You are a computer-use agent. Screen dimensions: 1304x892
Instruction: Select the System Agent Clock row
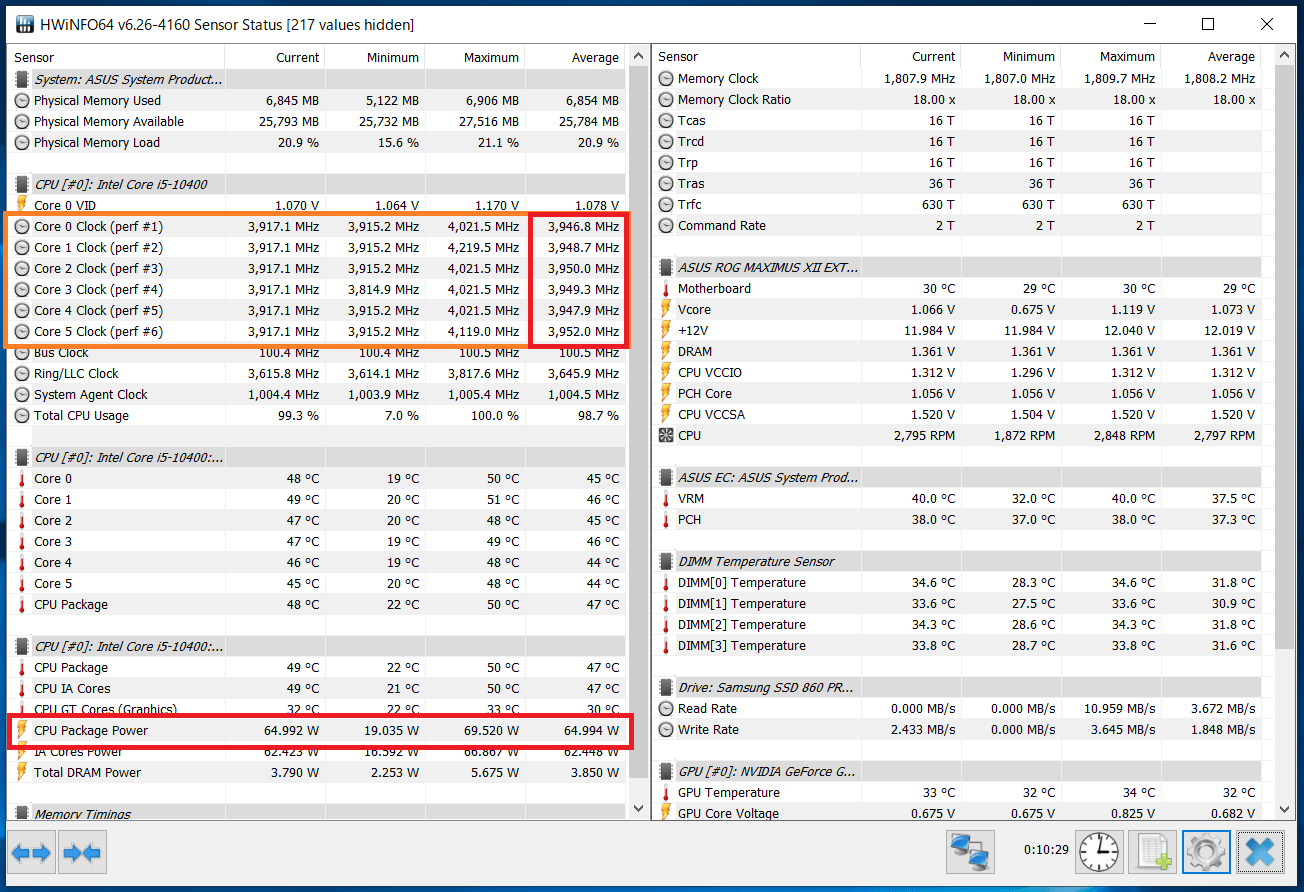pos(318,394)
